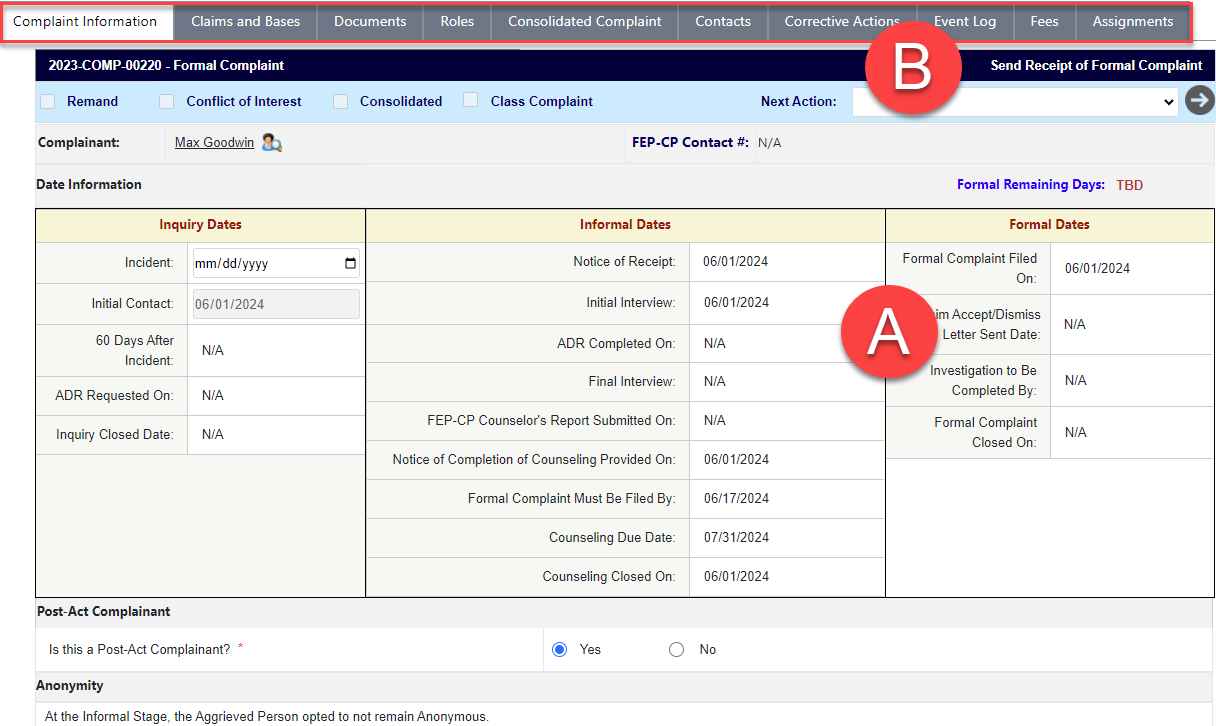Enable the Conflict of Interest checkbox
The height and width of the screenshot is (726, 1216).
tap(166, 101)
